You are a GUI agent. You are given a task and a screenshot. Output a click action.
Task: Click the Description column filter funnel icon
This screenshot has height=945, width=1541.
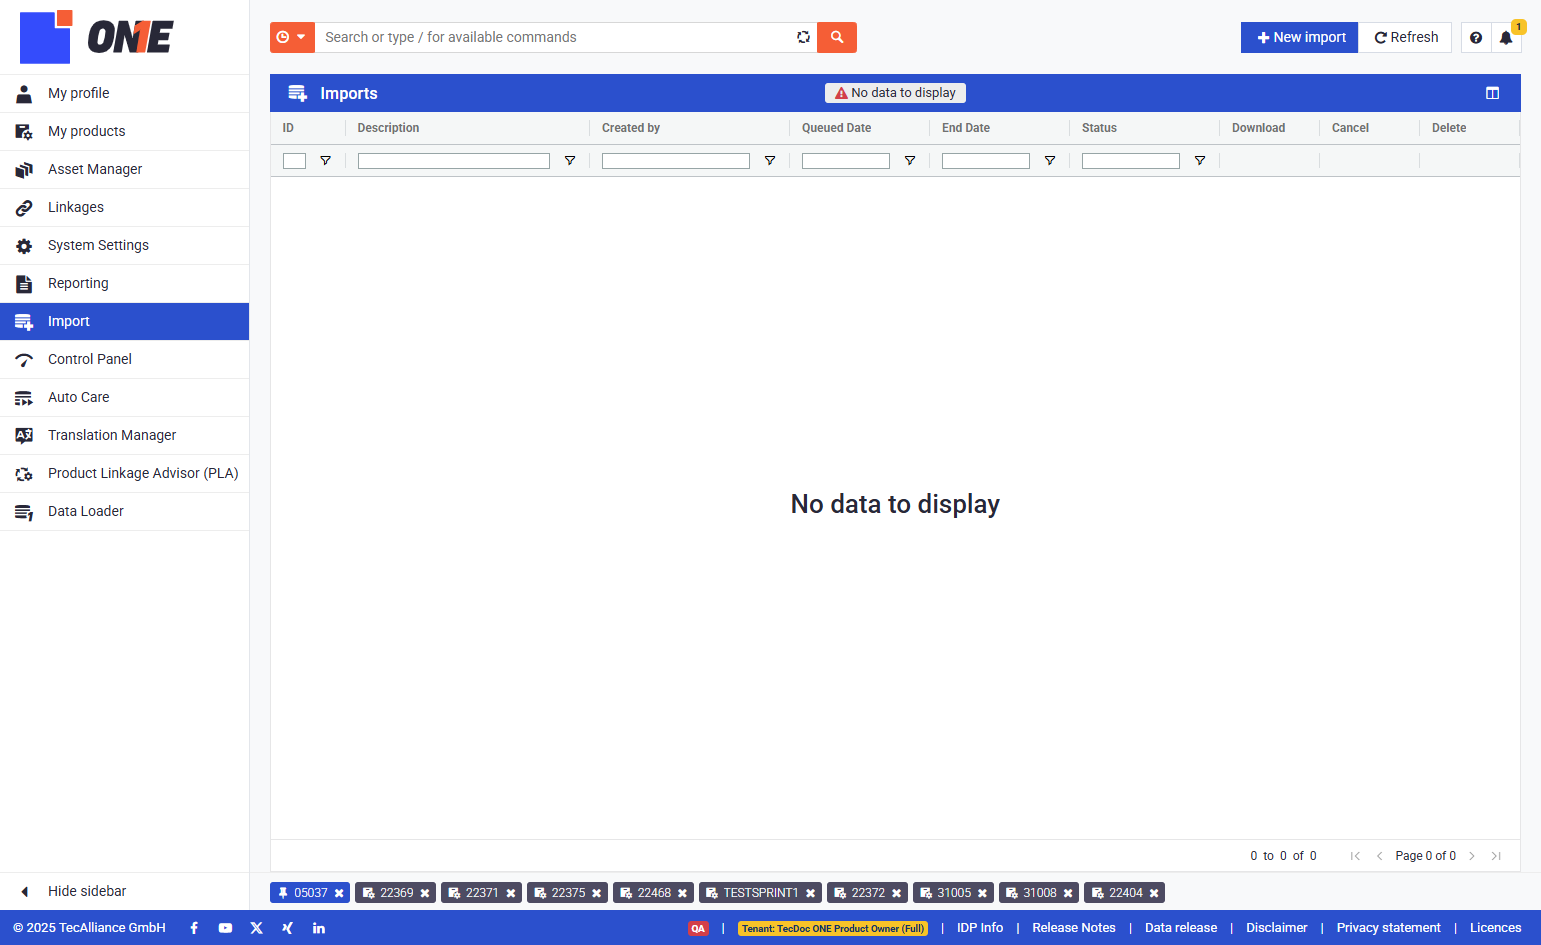coord(570,160)
